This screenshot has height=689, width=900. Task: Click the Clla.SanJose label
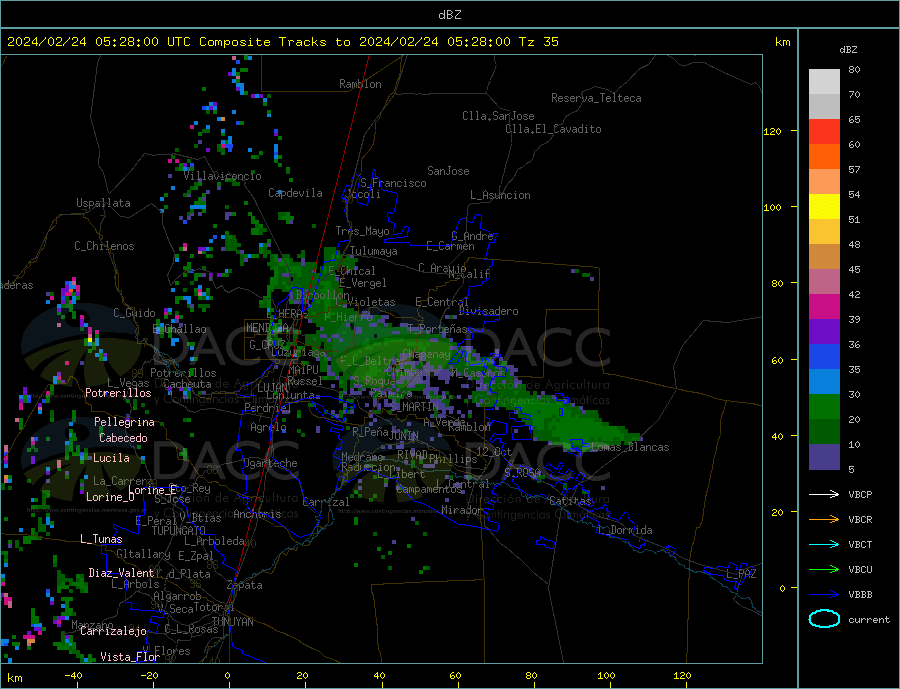[x=498, y=116]
